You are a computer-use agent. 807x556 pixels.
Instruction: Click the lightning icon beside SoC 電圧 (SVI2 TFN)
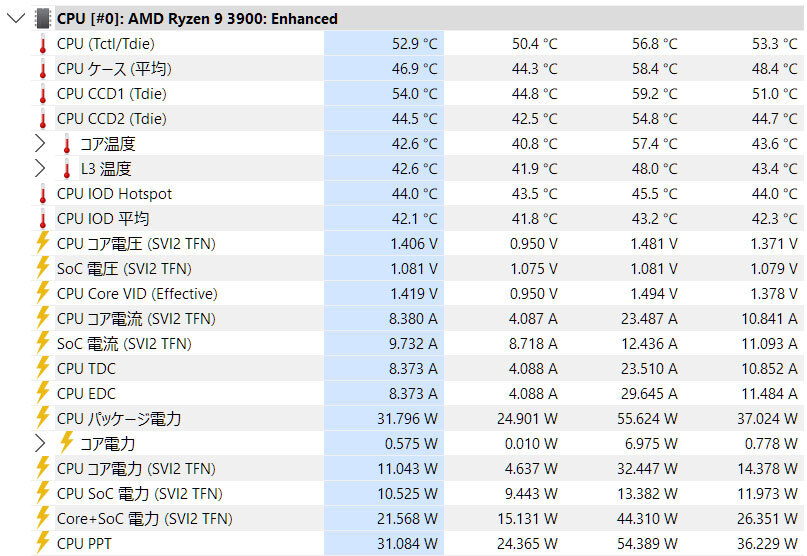pos(43,267)
